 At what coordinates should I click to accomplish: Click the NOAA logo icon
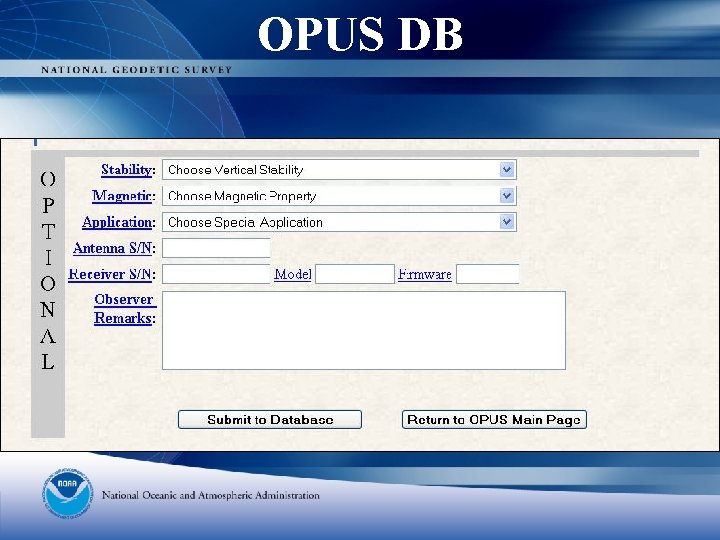pos(68,495)
